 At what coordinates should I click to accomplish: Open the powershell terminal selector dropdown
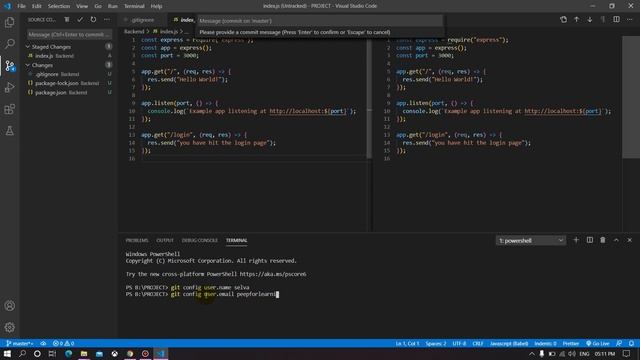coord(531,240)
